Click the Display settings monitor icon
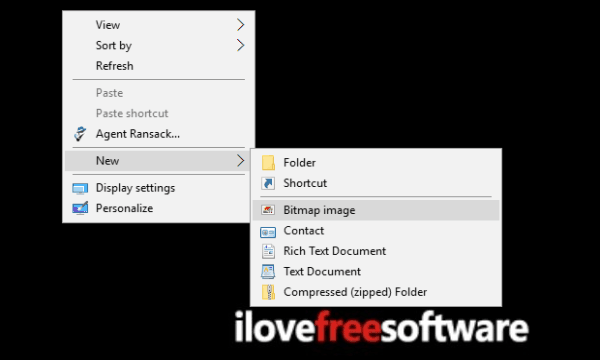 pyautogui.click(x=80, y=188)
